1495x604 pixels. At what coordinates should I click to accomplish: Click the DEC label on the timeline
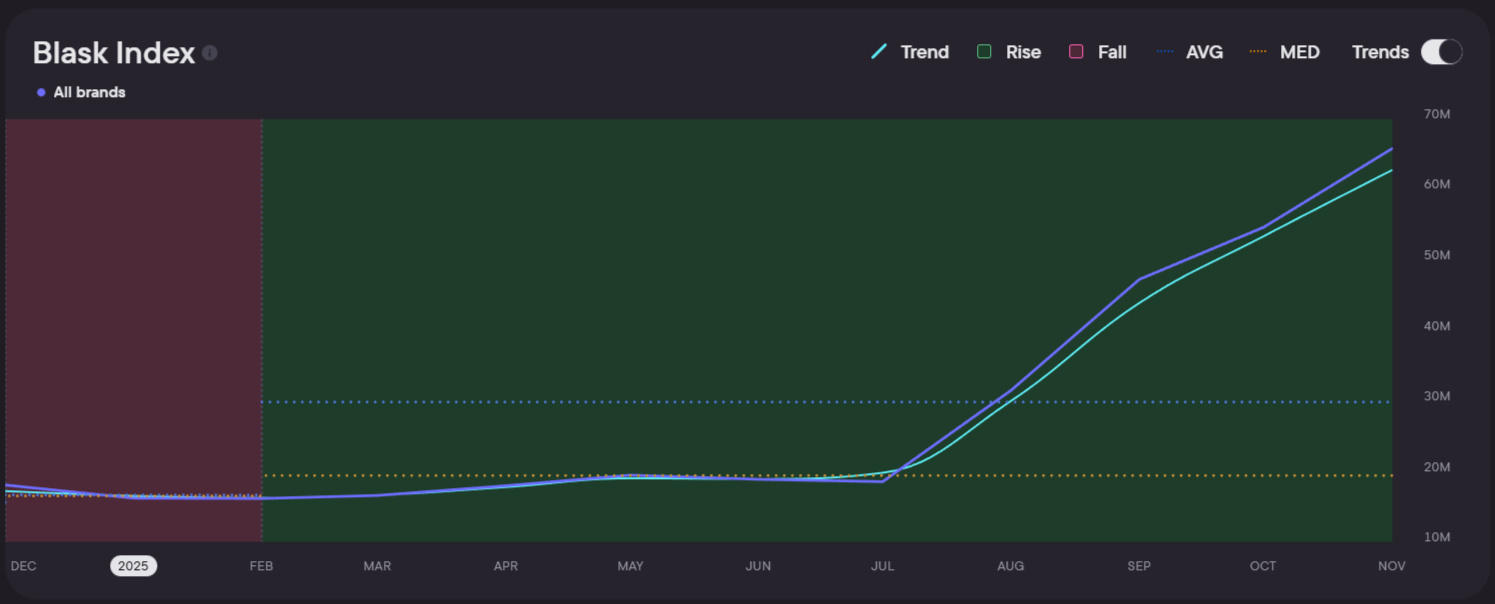coord(23,566)
